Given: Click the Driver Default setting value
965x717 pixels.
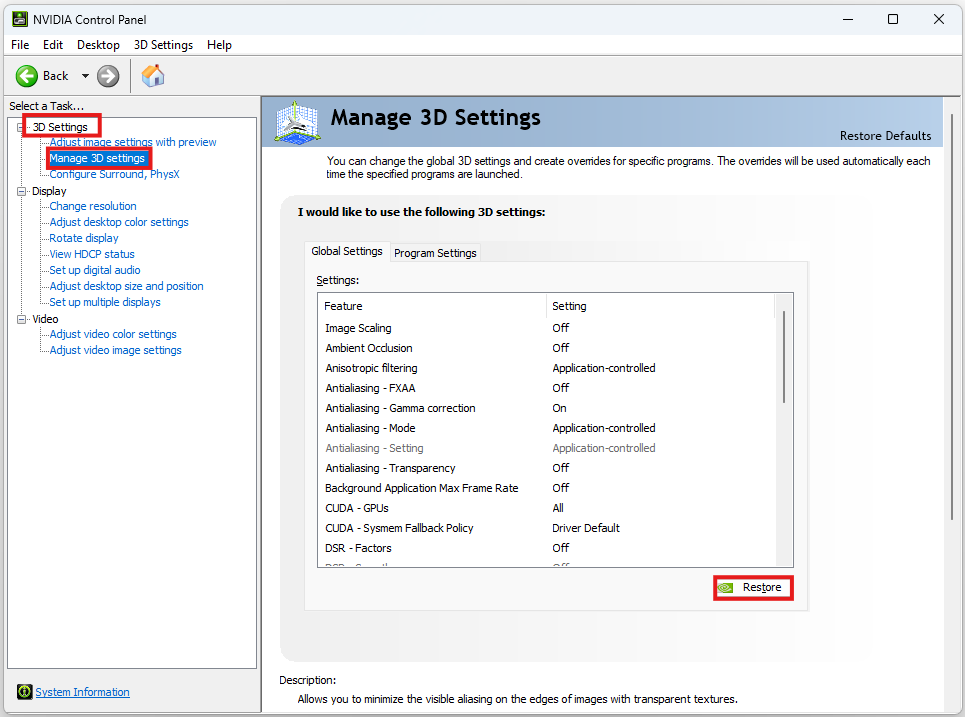Looking at the screenshot, I should 586,528.
